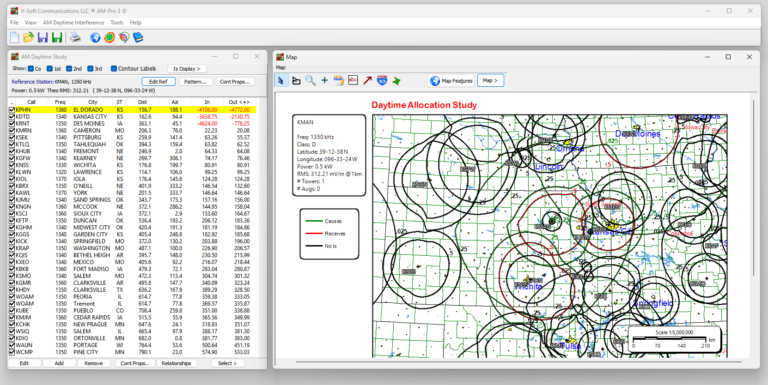Open the Ix Display > menu button
Viewport: 768px width, 385px height.
click(187, 69)
